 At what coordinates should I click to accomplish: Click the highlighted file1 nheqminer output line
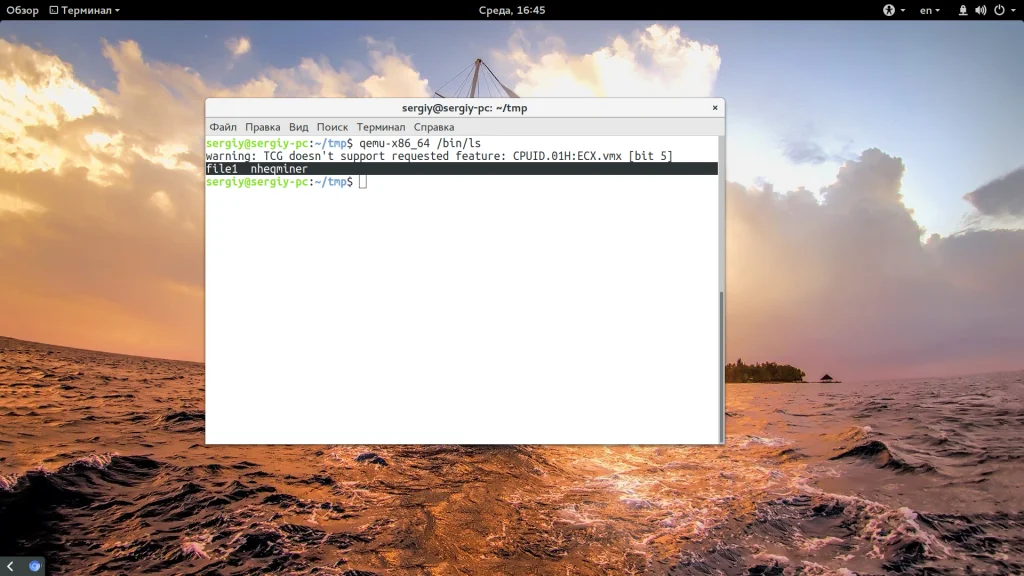click(462, 168)
